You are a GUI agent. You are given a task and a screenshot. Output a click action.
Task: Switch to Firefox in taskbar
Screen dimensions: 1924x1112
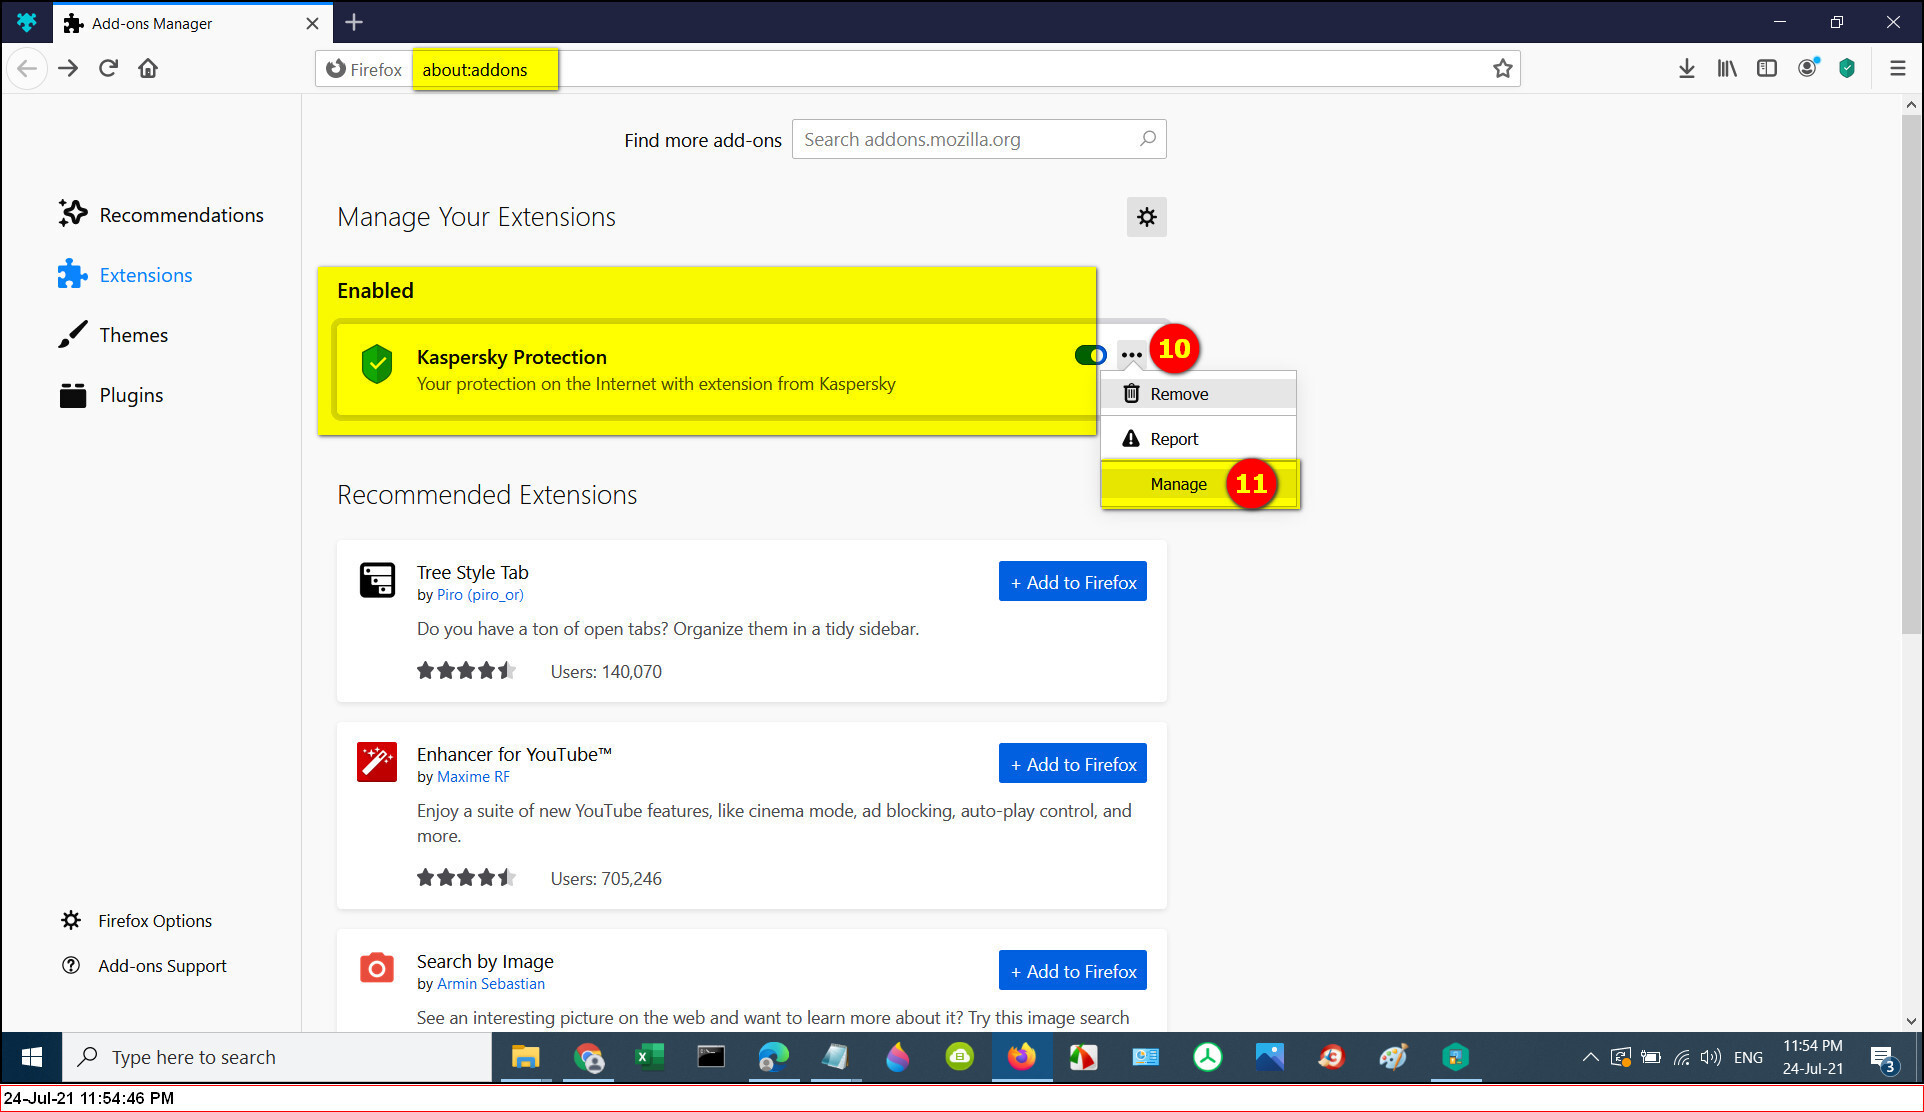click(1021, 1057)
